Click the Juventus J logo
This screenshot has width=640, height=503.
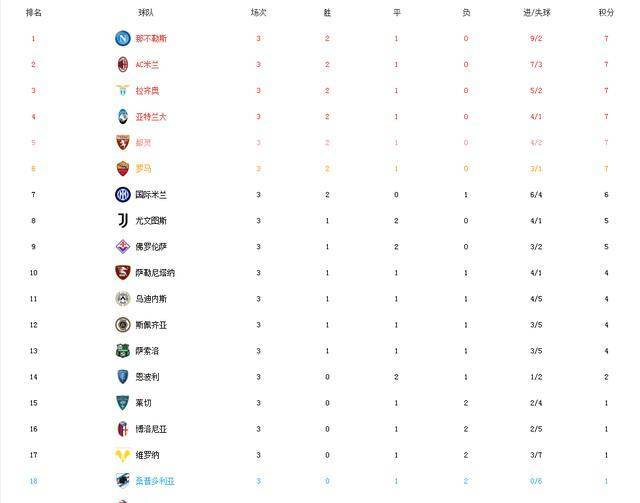pos(122,220)
